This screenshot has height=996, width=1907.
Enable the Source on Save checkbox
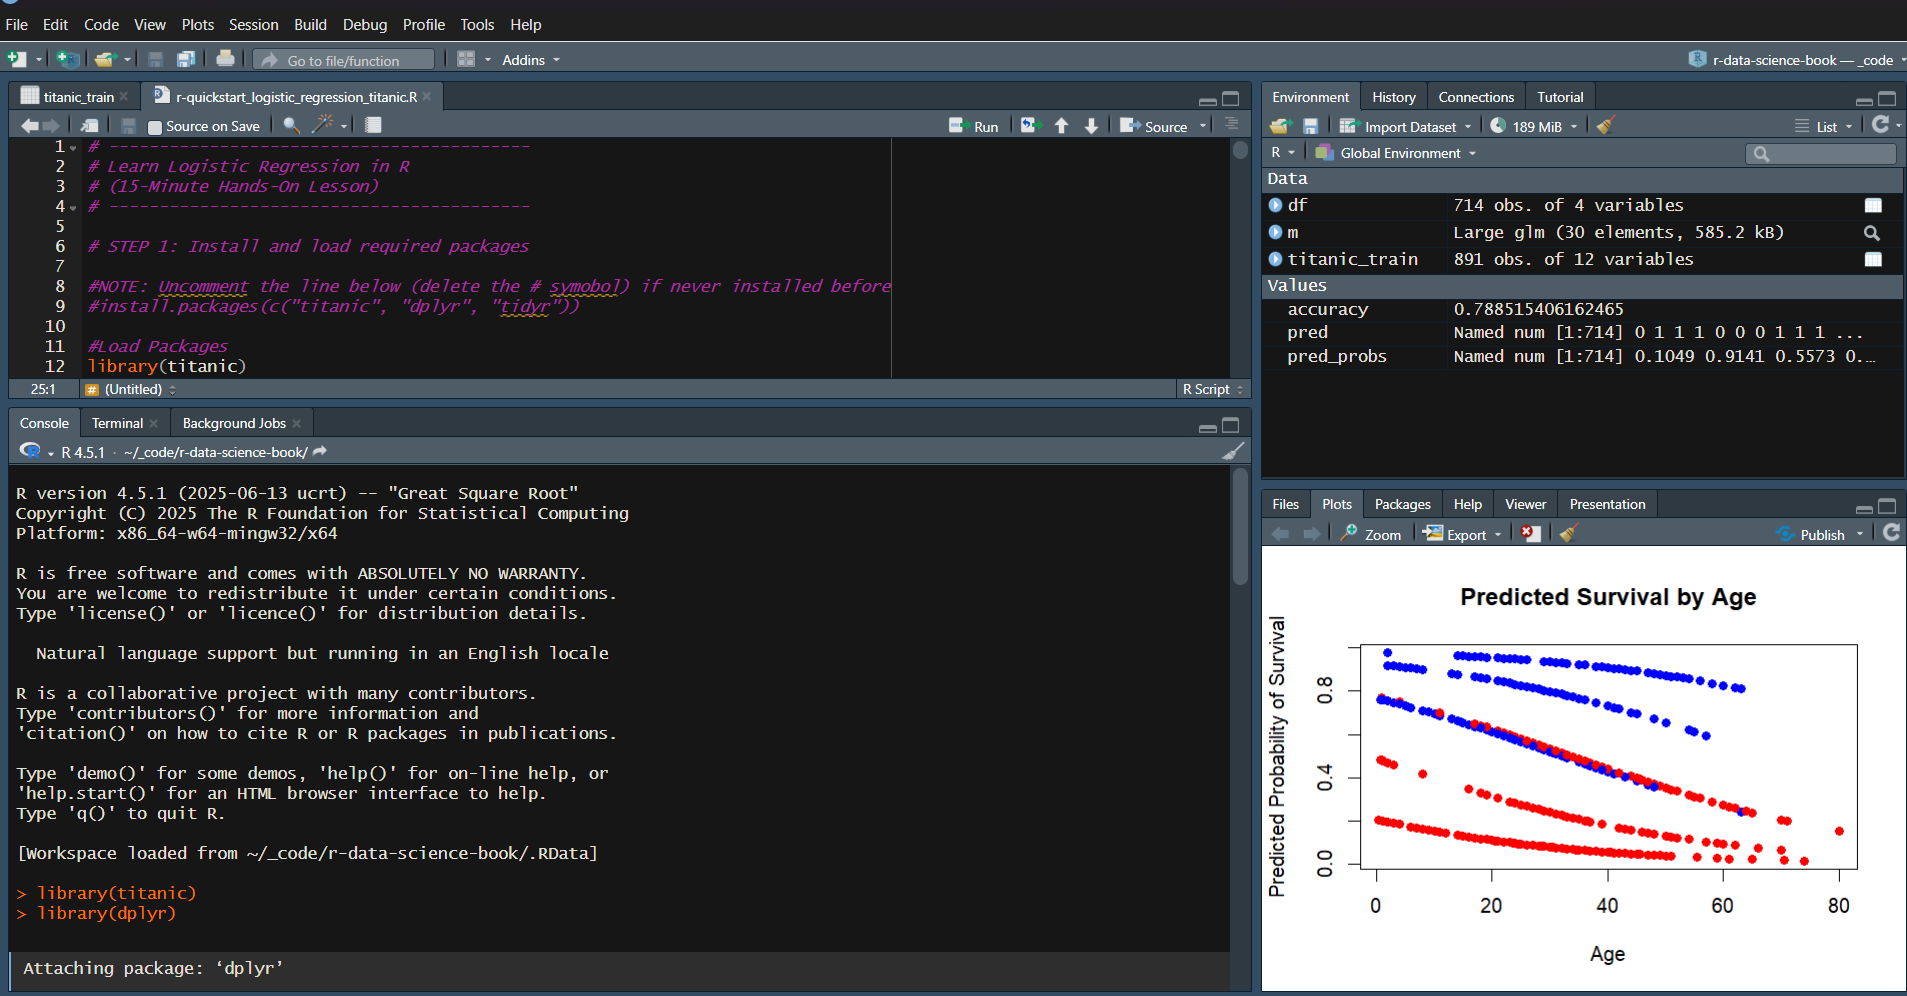[155, 127]
